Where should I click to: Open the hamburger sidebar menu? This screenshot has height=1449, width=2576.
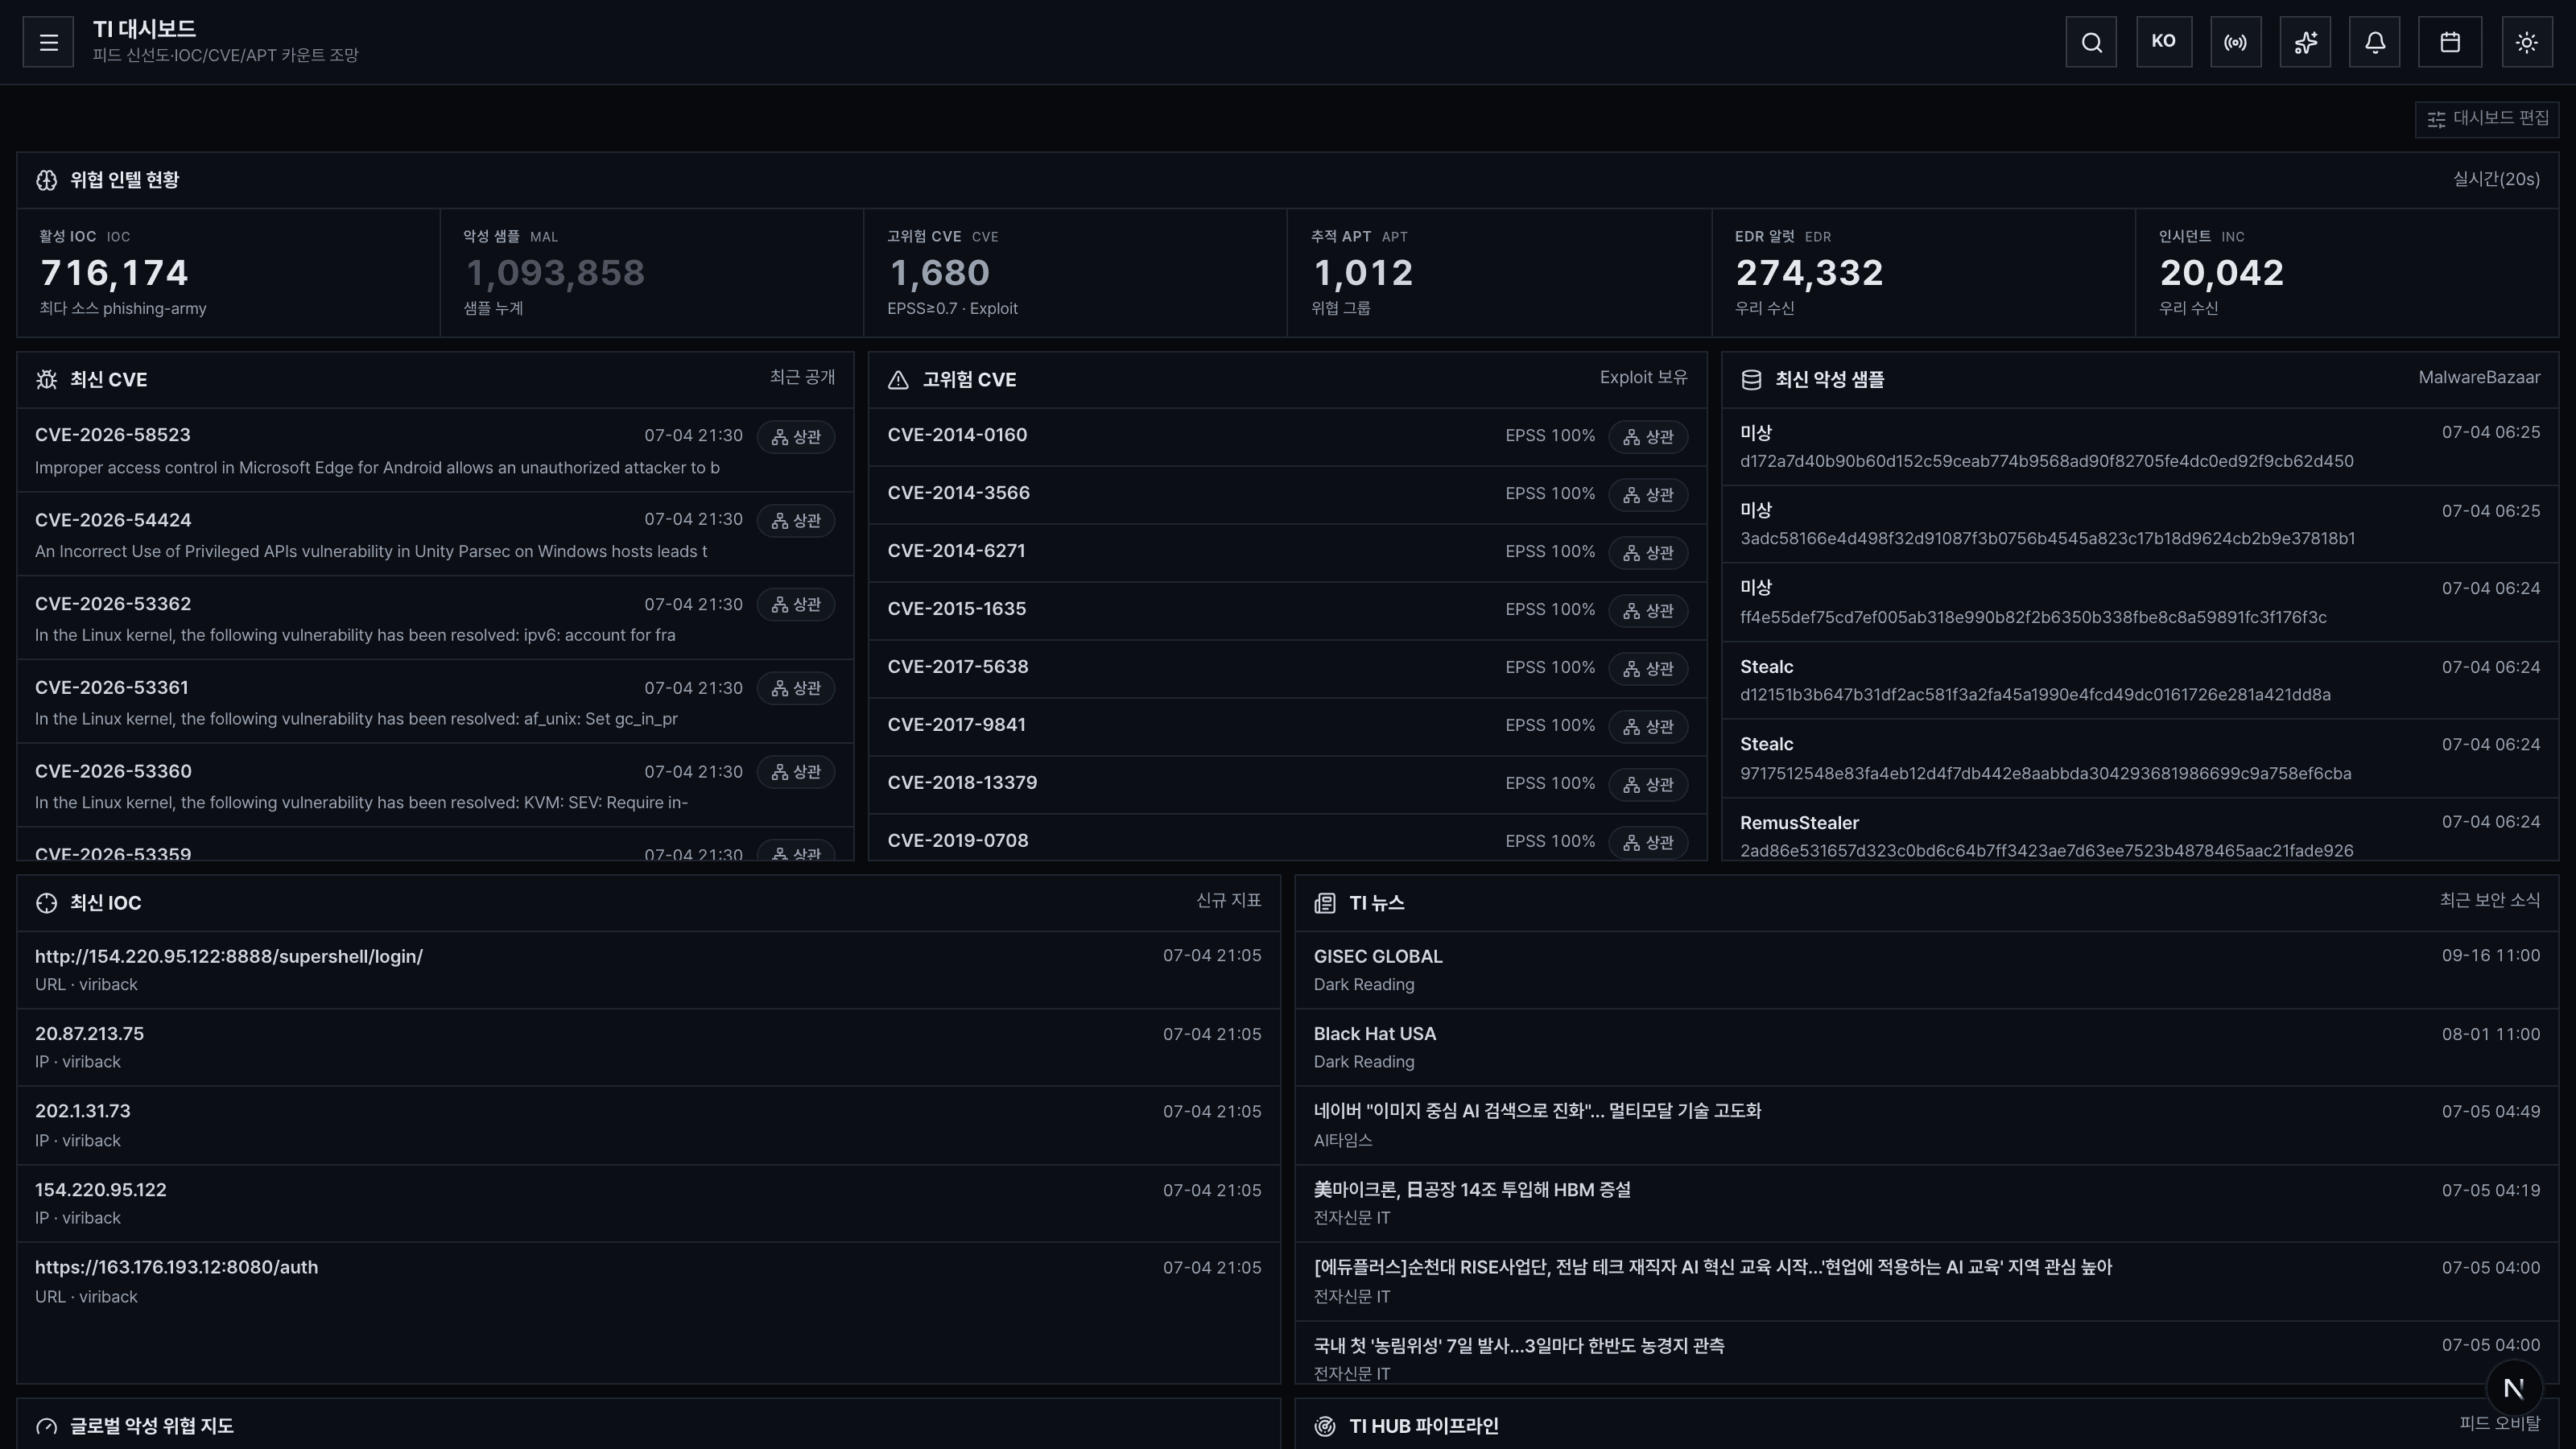point(48,42)
